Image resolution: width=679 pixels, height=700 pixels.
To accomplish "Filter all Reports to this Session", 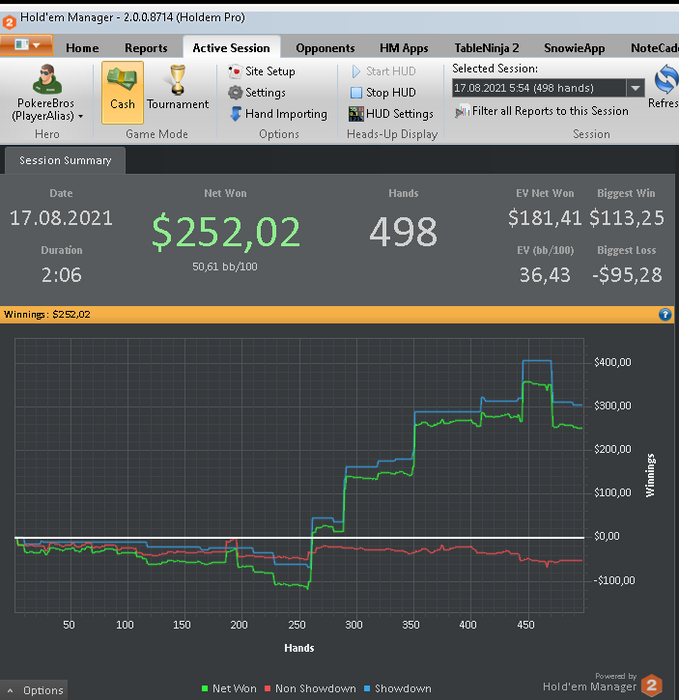I will tap(542, 111).
